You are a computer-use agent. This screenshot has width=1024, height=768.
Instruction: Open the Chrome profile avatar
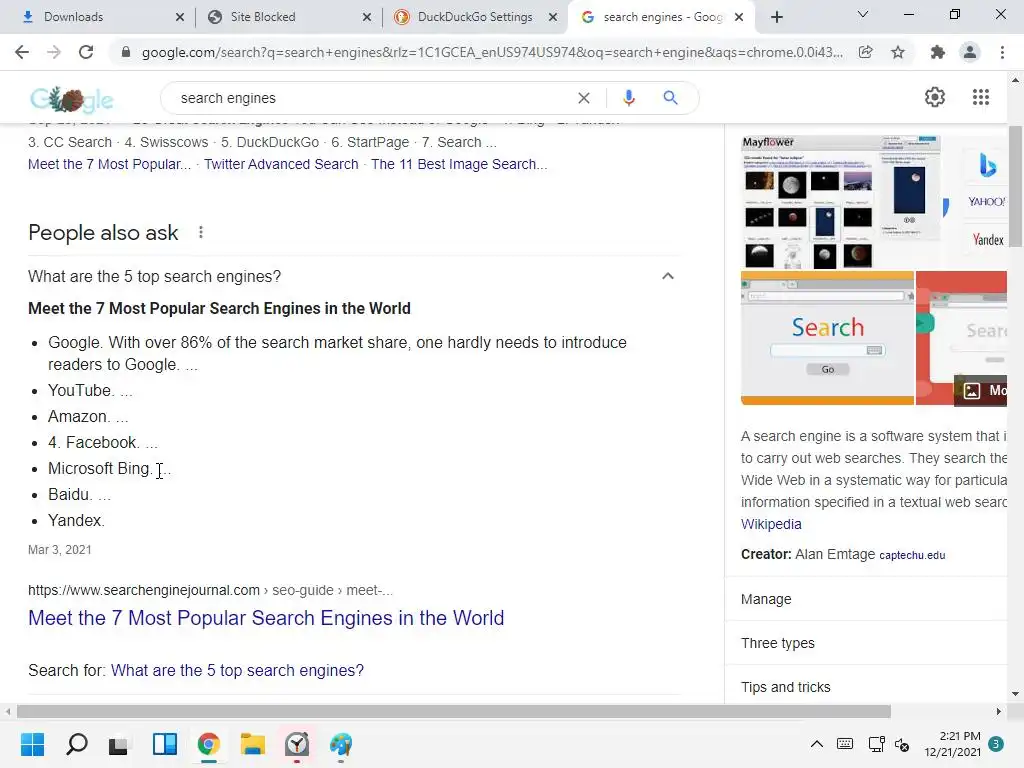[970, 52]
